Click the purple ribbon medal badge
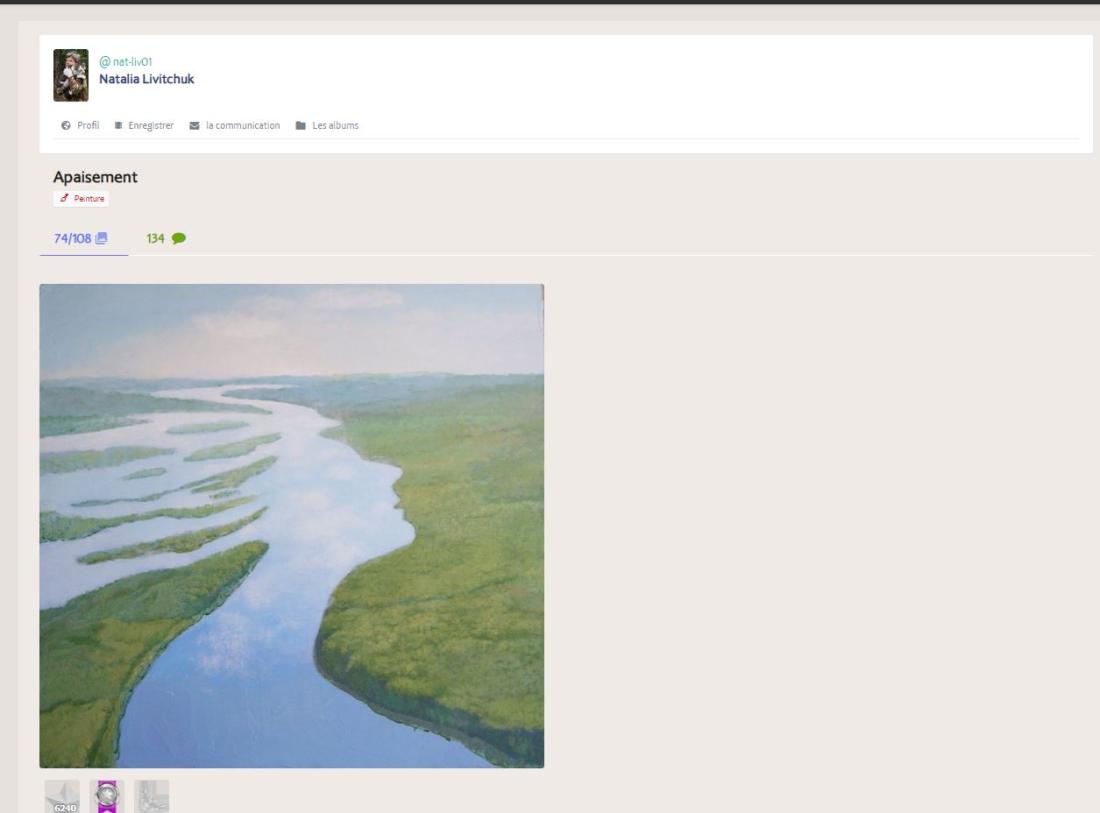The height and width of the screenshot is (813, 1100). 107,797
